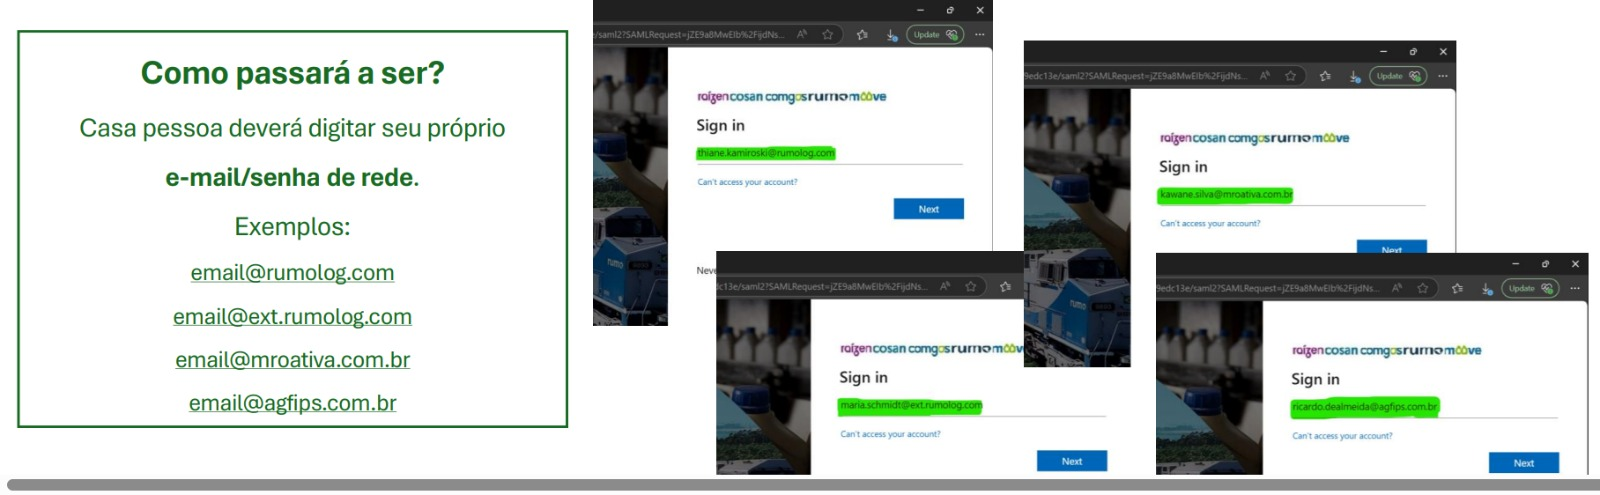1600x495 pixels.
Task: Click favorite star in kawane.silva window address bar
Action: [x=1291, y=76]
